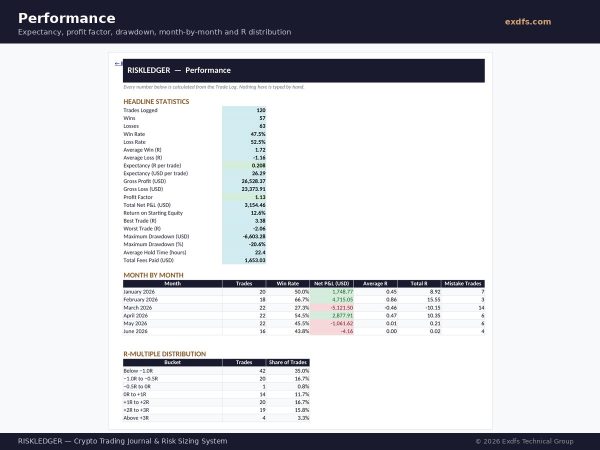
Task: Click the Worst Trade (R) label
Action: (x=142, y=229)
